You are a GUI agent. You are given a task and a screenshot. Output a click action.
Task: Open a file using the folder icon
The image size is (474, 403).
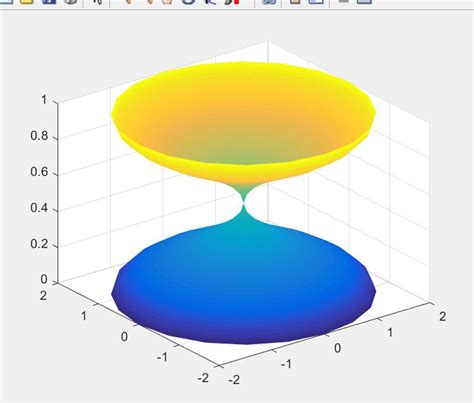click(x=28, y=1)
